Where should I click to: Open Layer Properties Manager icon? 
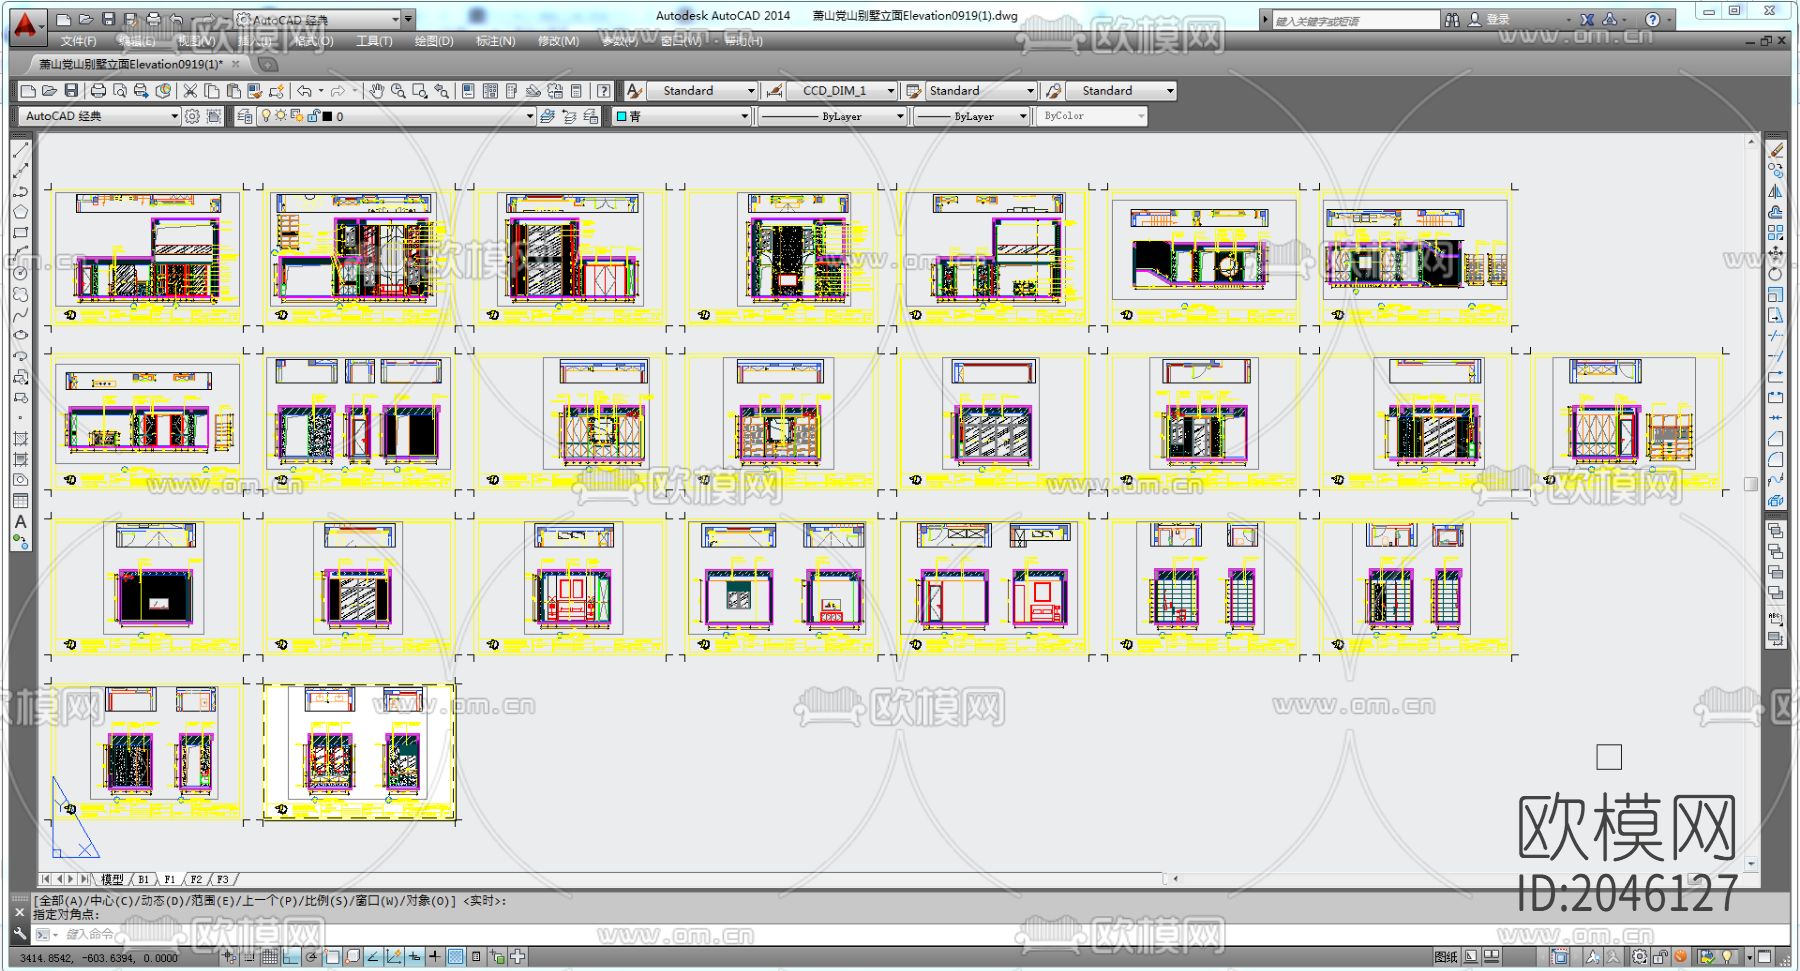click(245, 116)
